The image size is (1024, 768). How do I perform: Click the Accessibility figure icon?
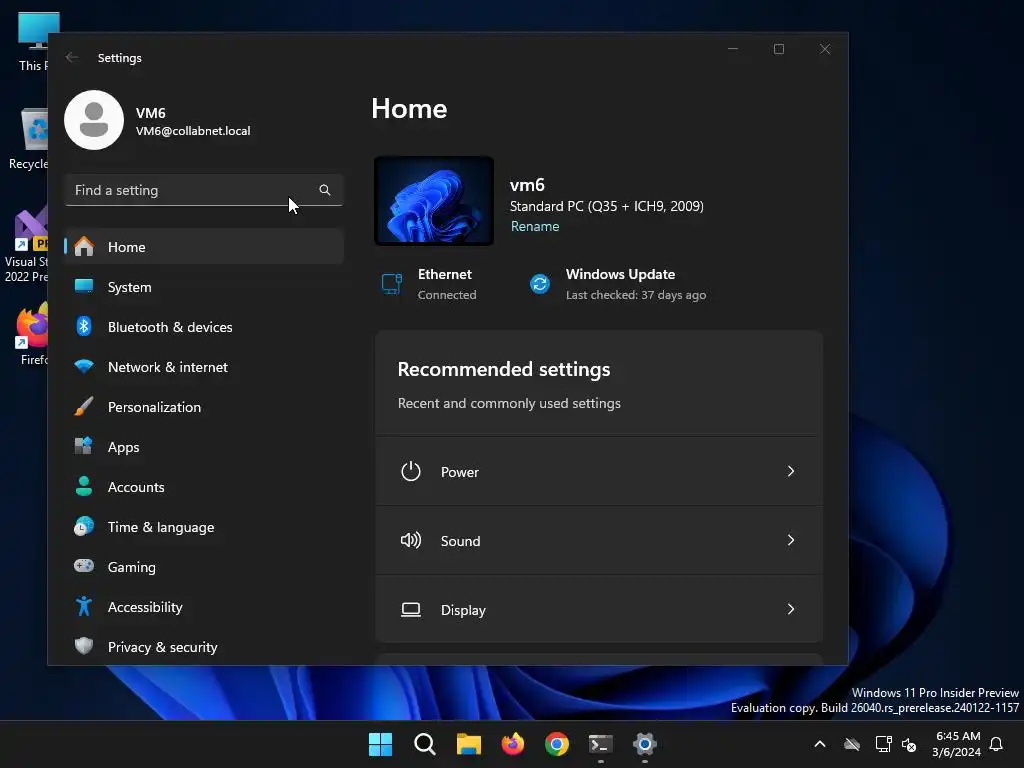coord(84,606)
